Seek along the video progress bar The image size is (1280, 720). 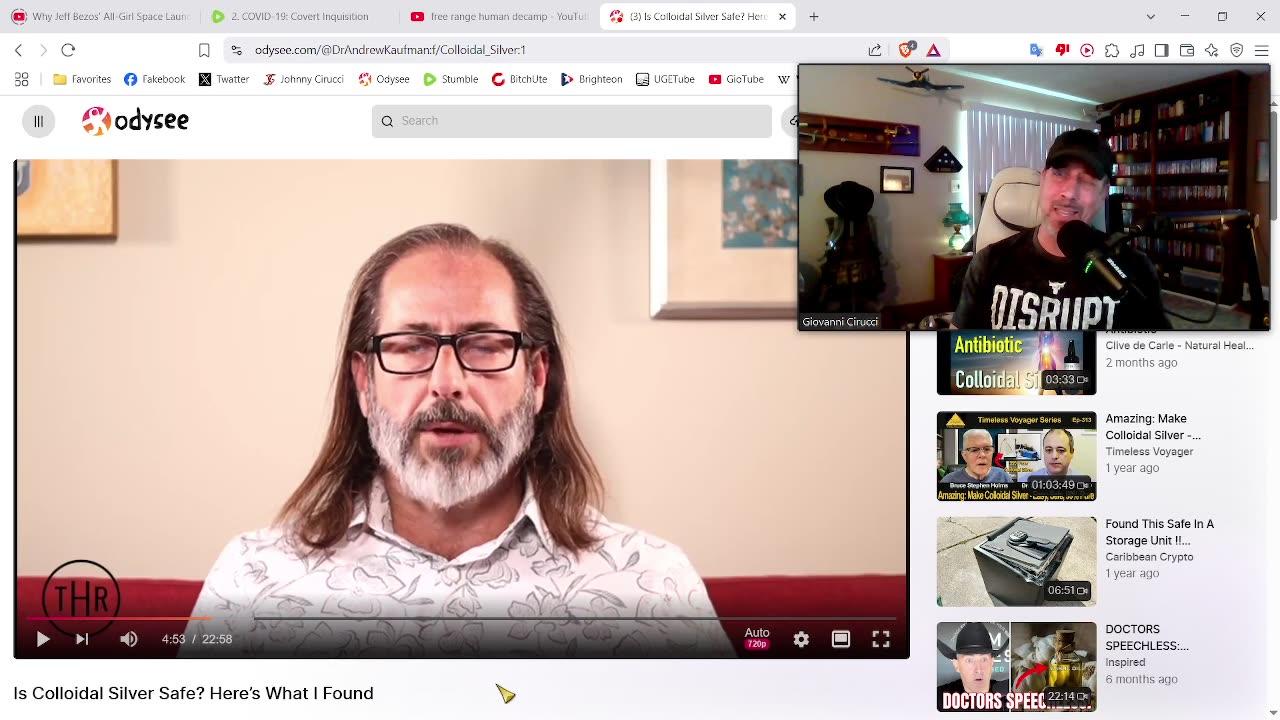point(461,619)
